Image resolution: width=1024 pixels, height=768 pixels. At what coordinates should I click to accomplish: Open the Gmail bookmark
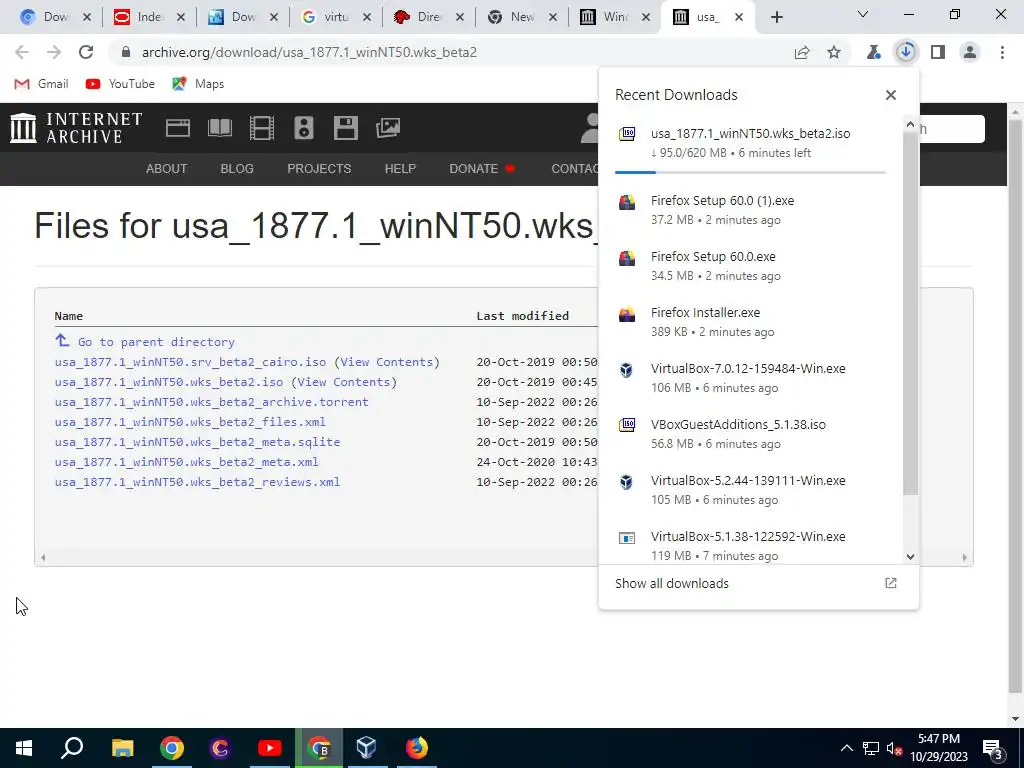(x=42, y=84)
